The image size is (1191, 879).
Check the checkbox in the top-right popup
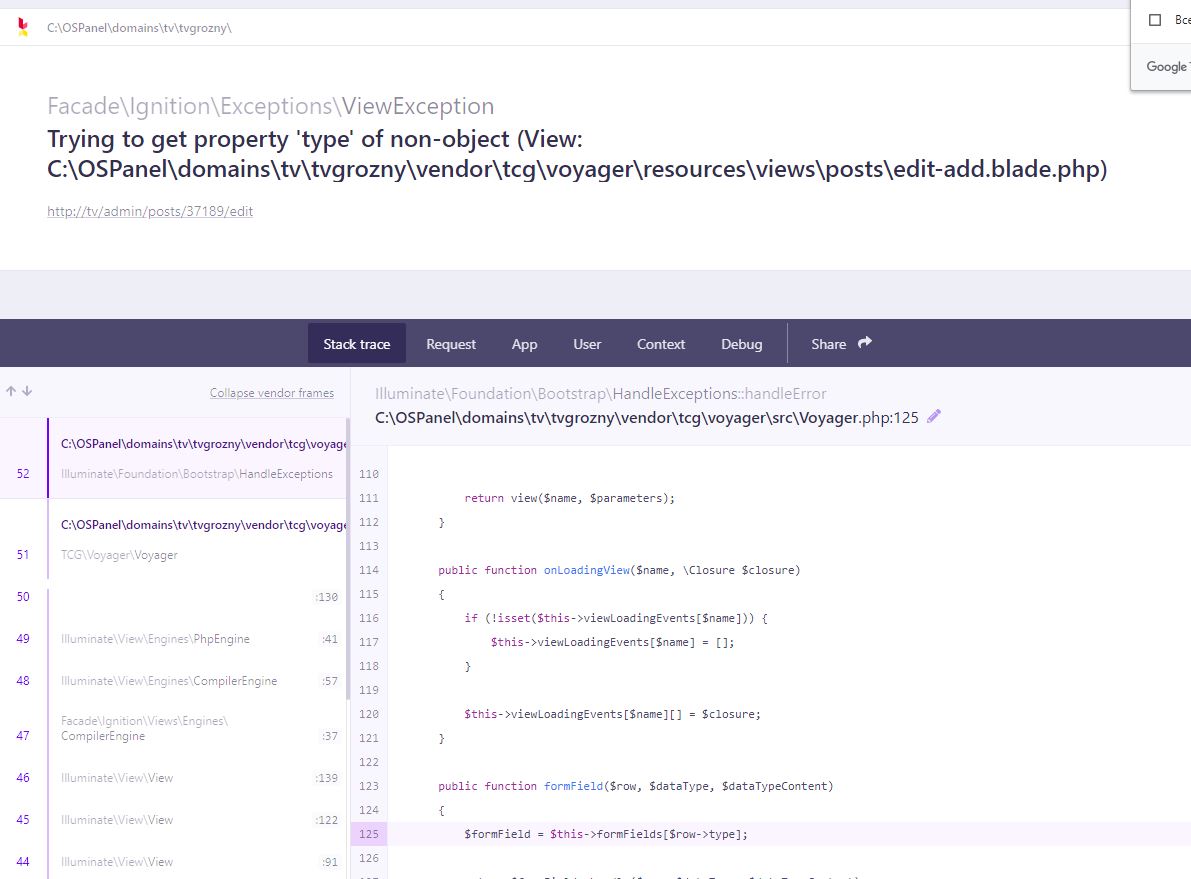1155,19
